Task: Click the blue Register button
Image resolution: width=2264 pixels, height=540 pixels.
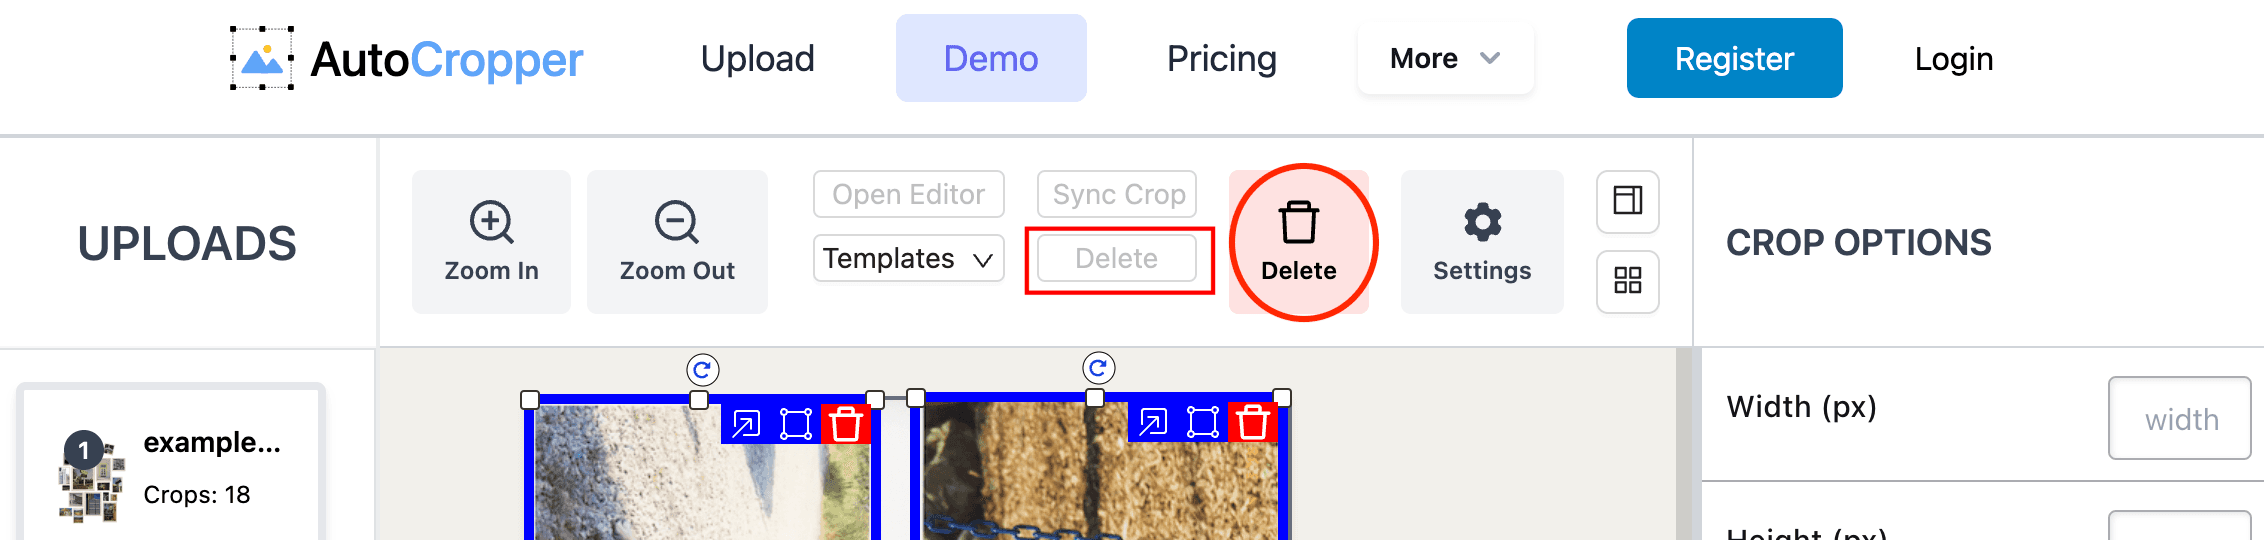Action: pos(1734,58)
